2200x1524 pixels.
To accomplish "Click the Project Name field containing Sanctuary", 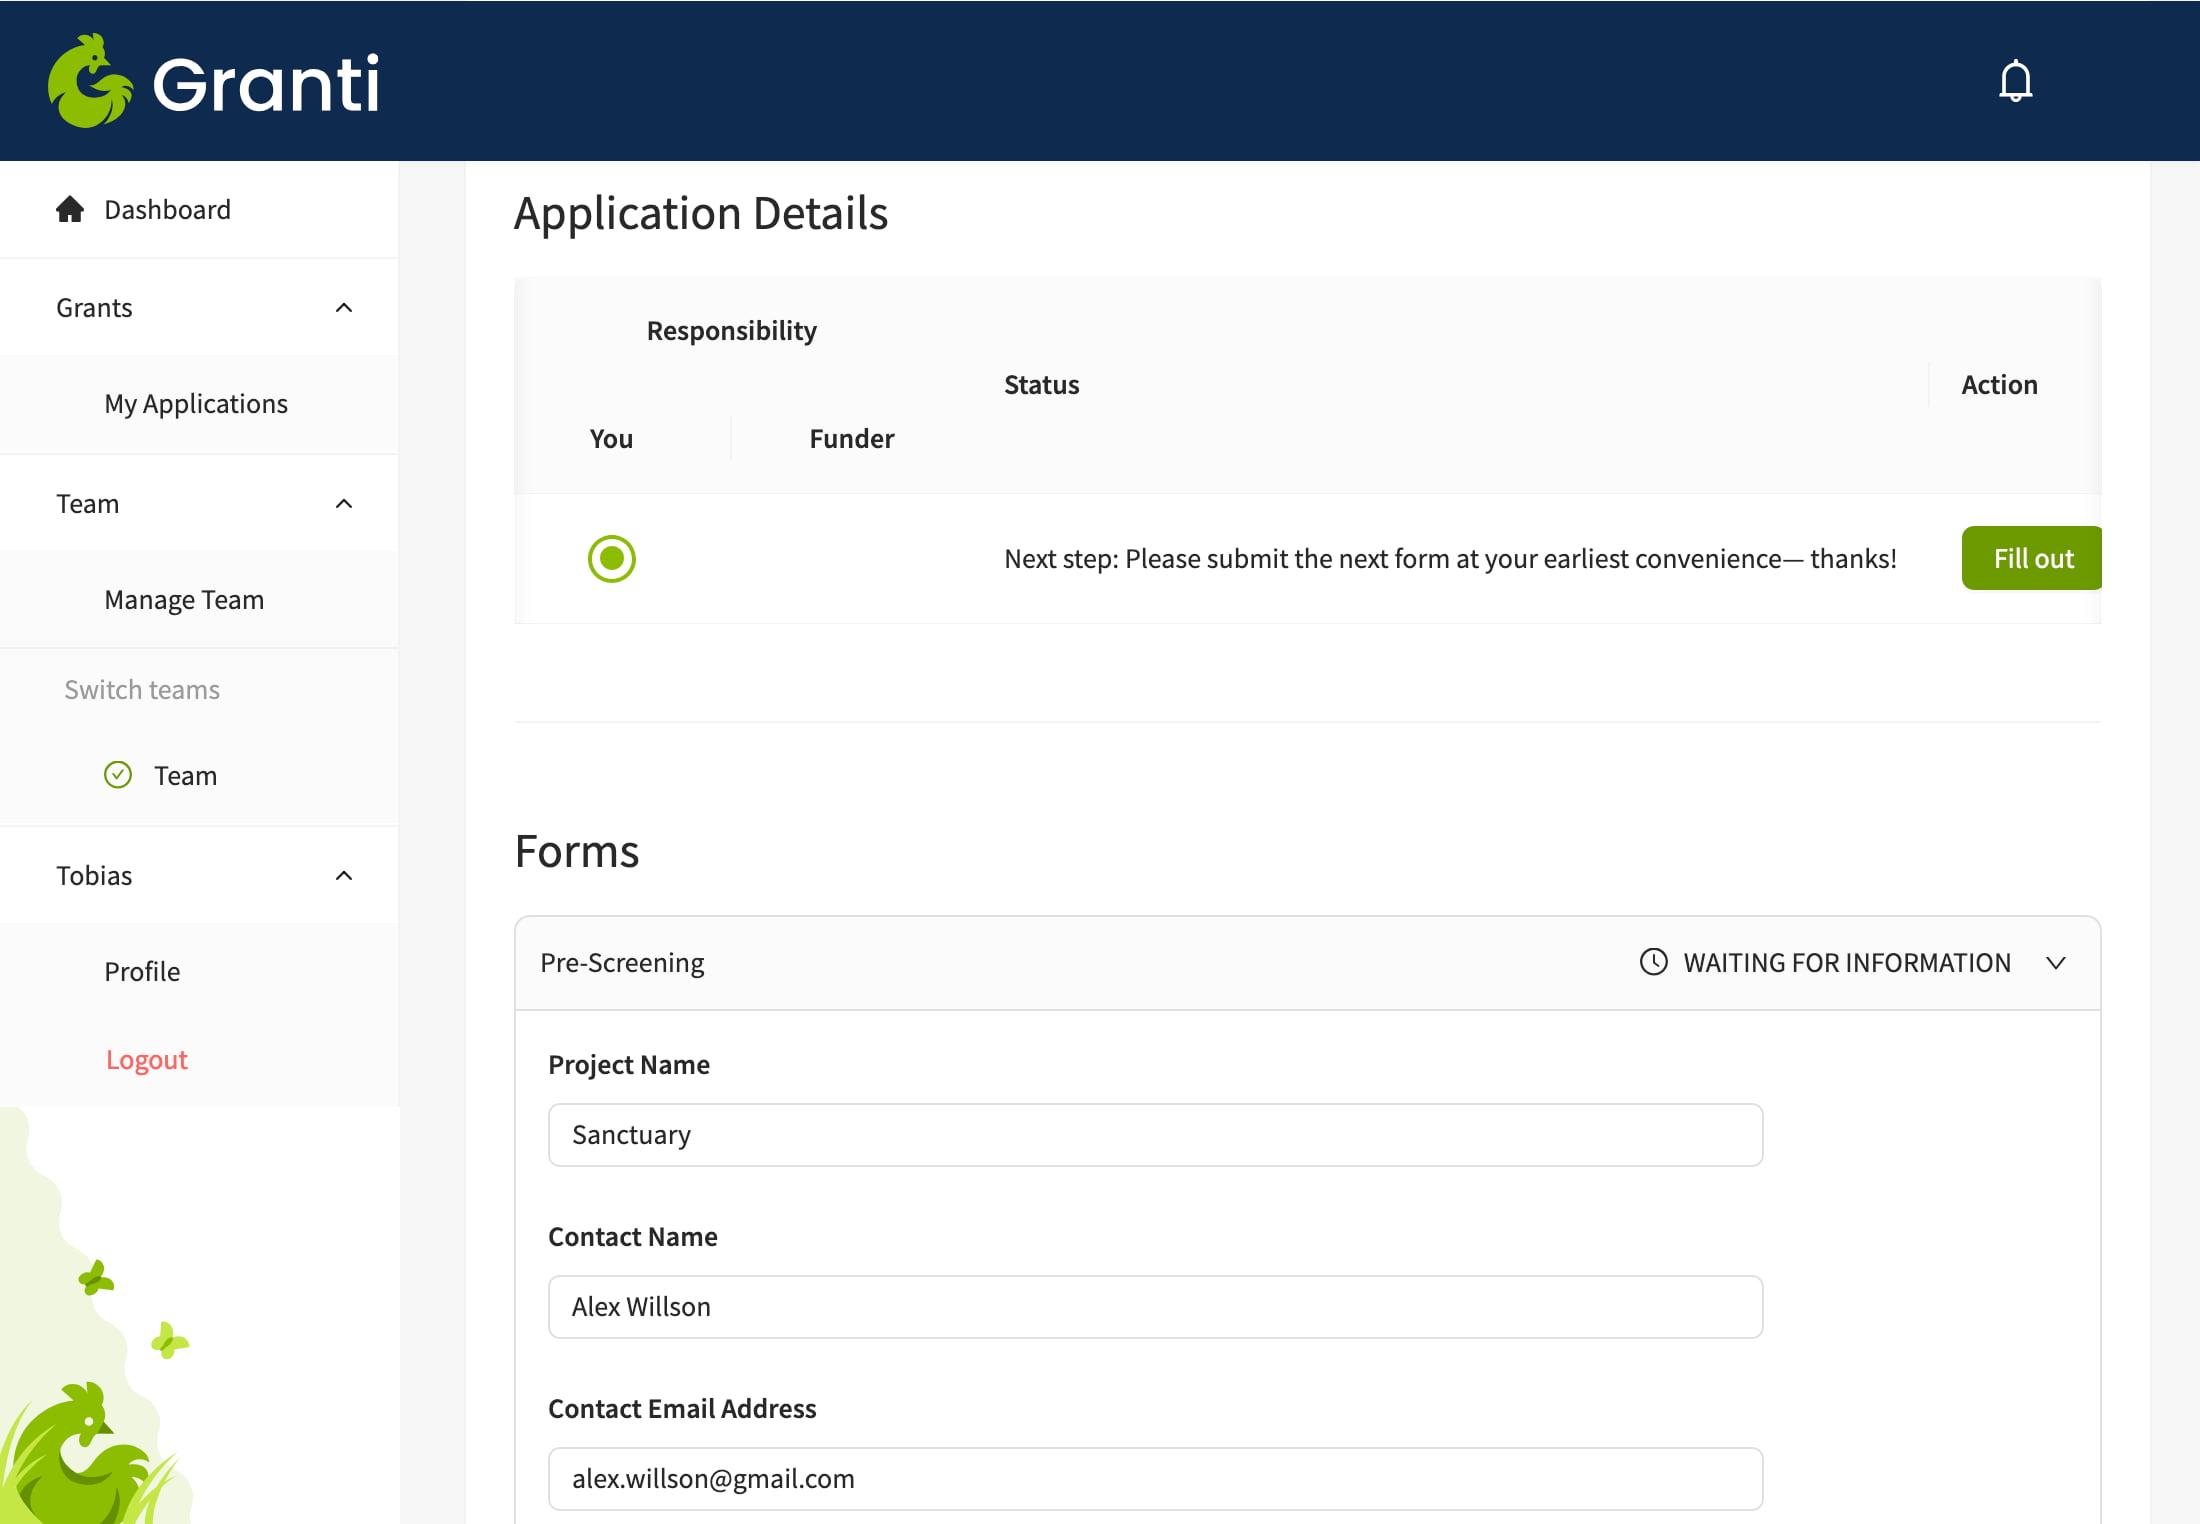I will [x=1155, y=1135].
